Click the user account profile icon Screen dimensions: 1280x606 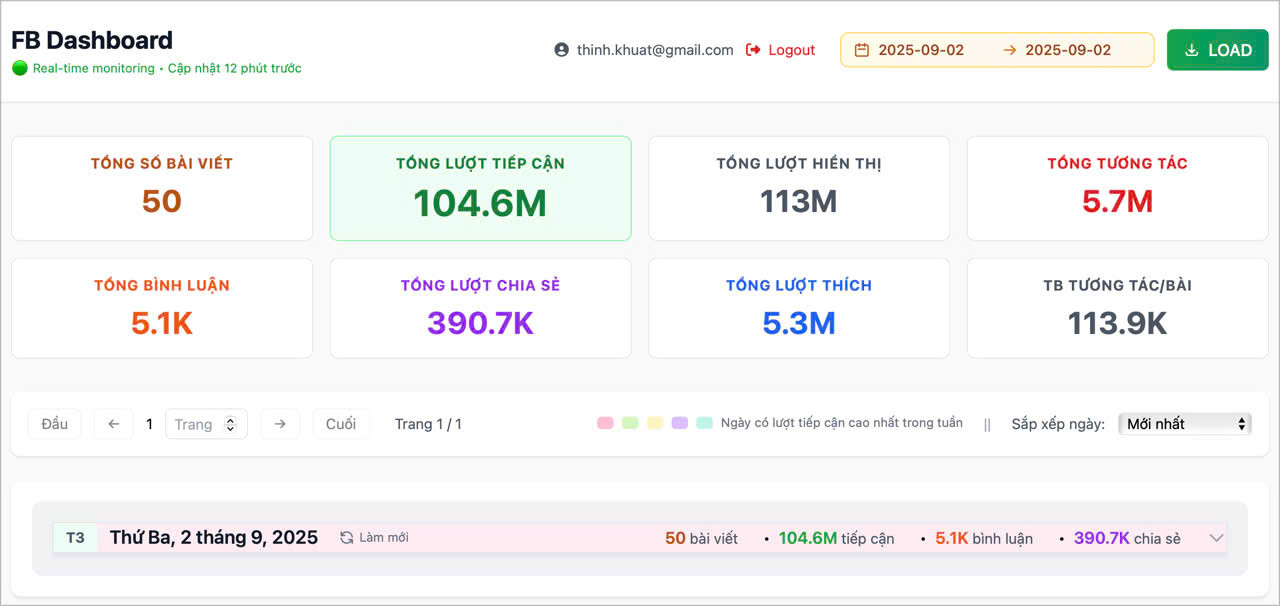click(561, 50)
